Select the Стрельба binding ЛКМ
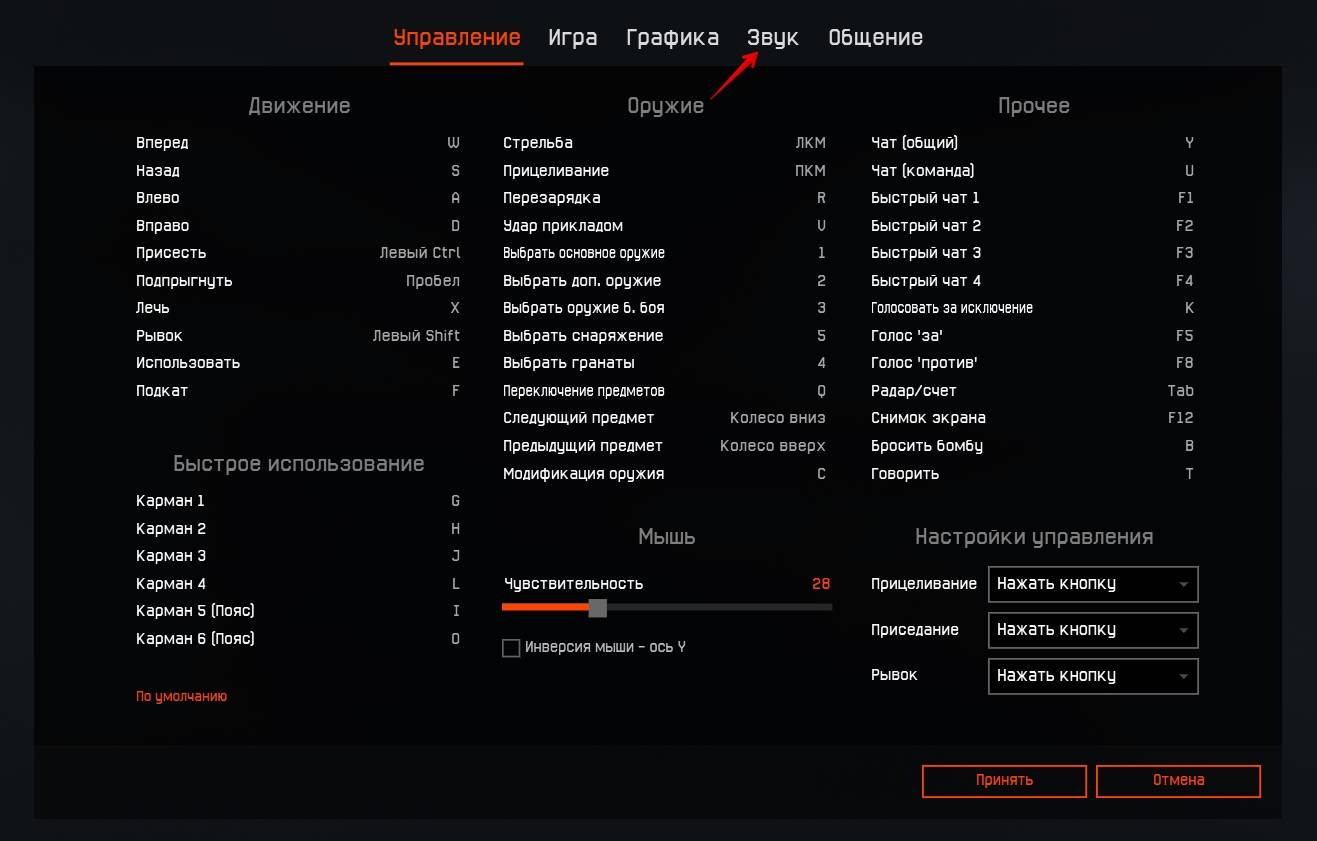The height and width of the screenshot is (841, 1317). [810, 143]
